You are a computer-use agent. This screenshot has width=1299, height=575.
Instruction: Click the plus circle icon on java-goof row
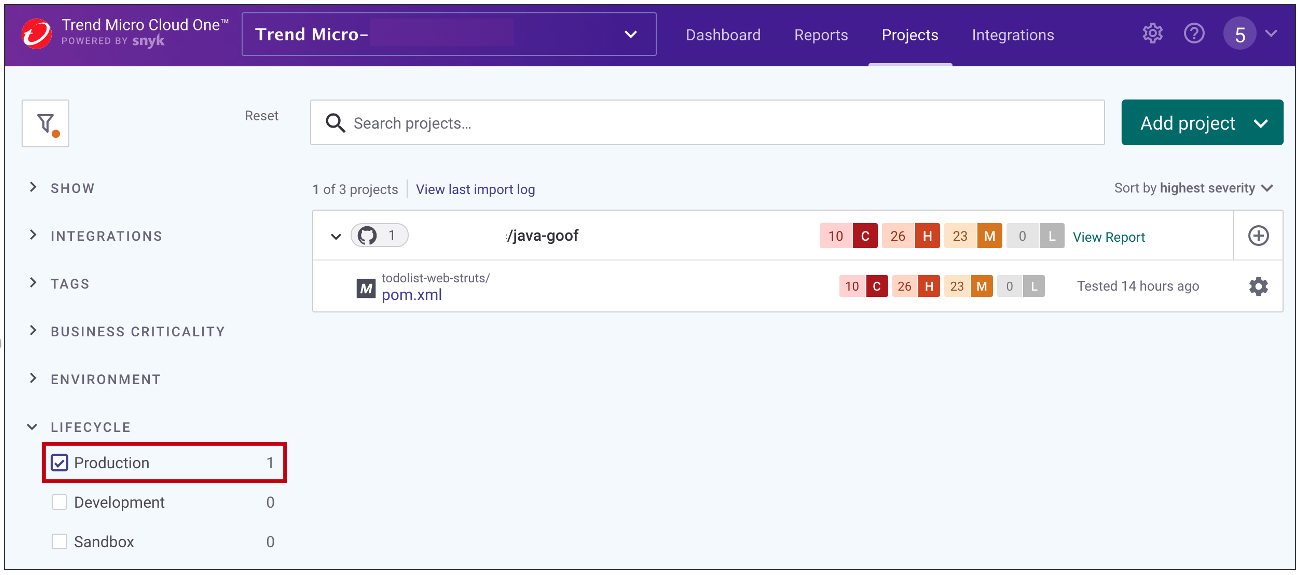[1258, 236]
